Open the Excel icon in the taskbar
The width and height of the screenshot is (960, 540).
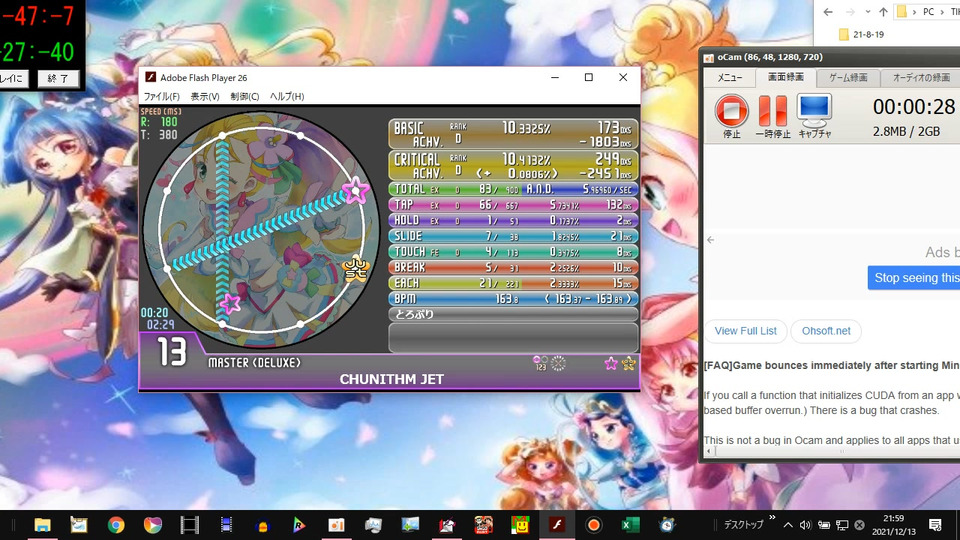click(x=630, y=525)
